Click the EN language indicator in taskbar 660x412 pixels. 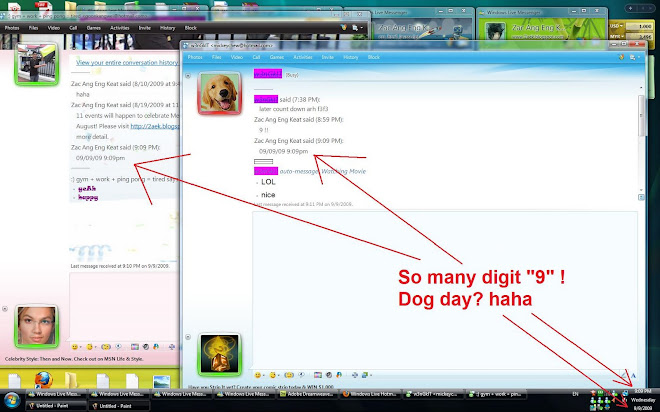(x=575, y=394)
